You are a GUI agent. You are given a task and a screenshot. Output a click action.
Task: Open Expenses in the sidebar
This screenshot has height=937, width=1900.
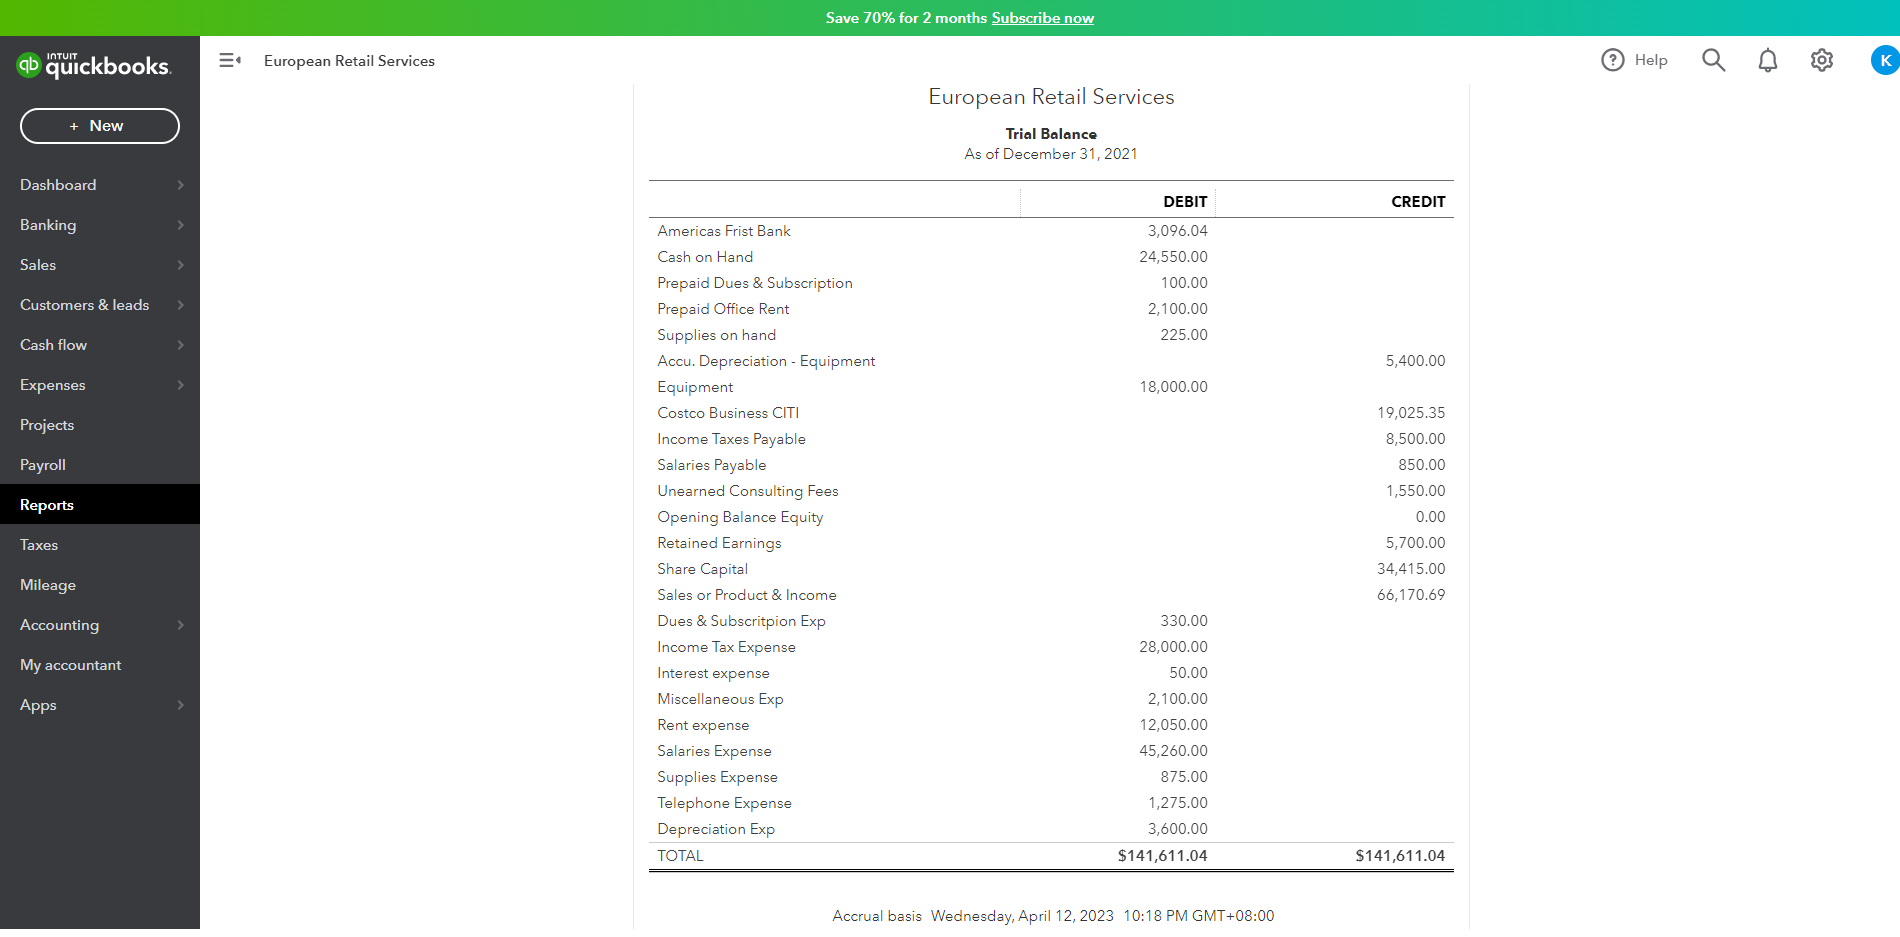coord(52,385)
